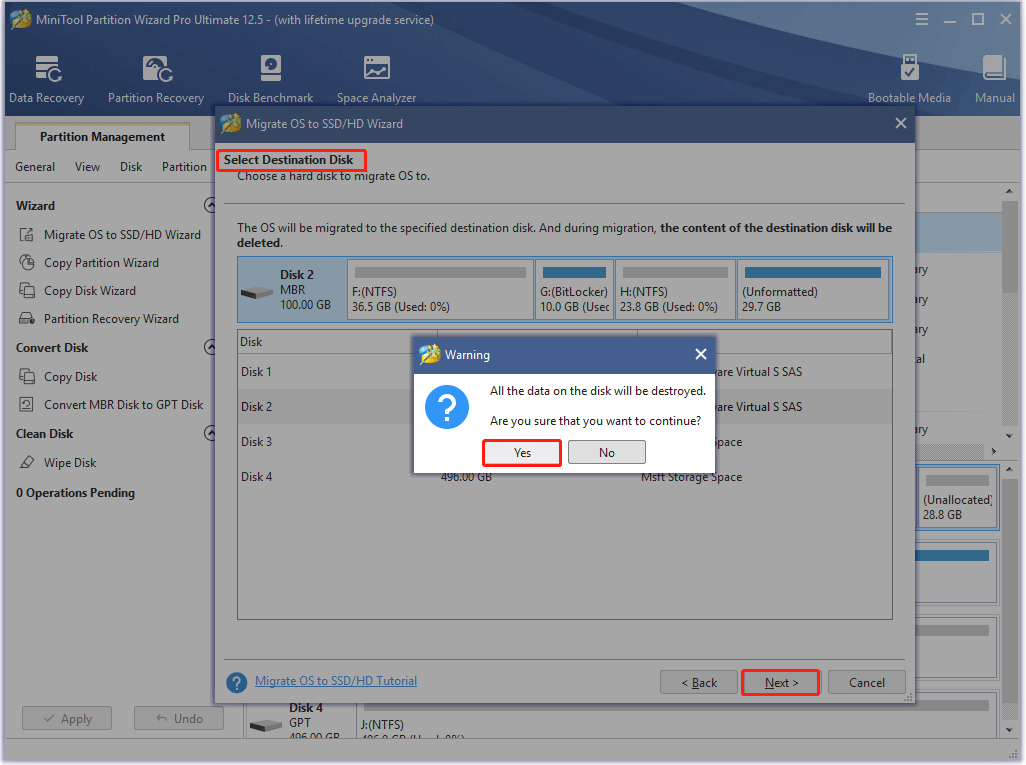The image size is (1026, 765).
Task: Collapse the Convert Disk section
Action: point(210,348)
